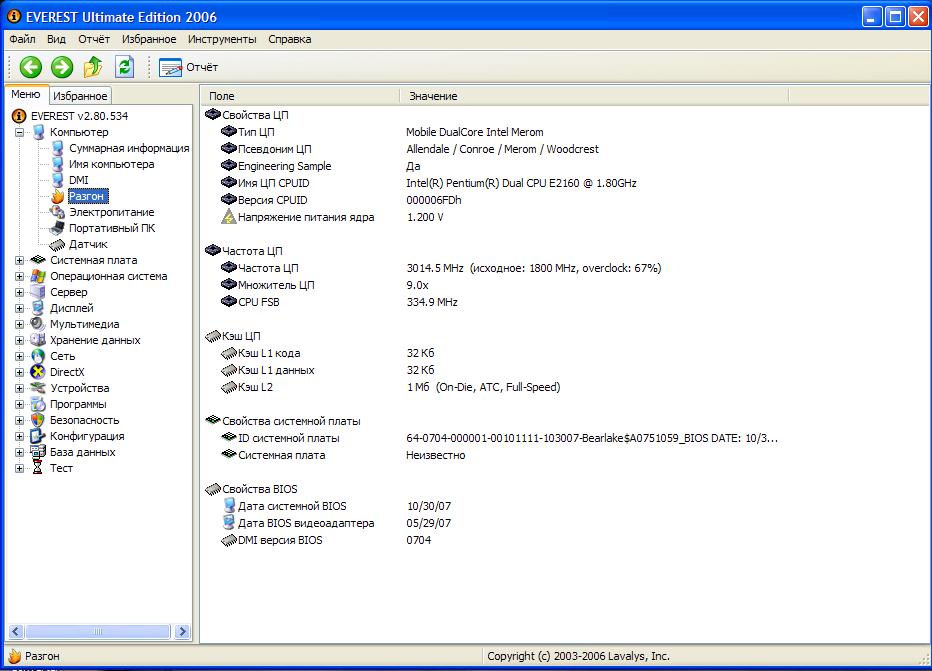Screen dimensions: 932x671
Task: Collapse the Компьютер tree node
Action: point(19,132)
